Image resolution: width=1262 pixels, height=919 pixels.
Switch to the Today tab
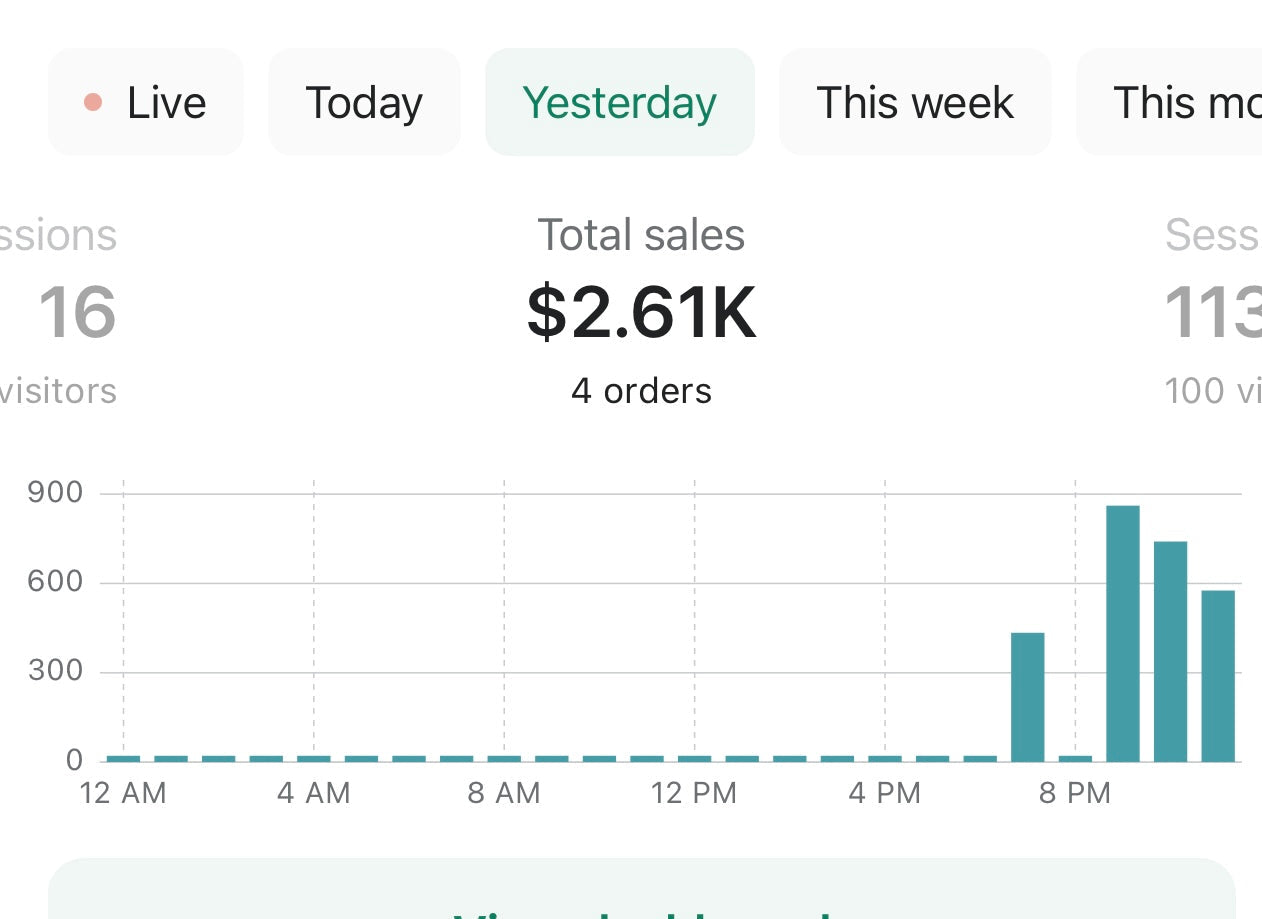pyautogui.click(x=364, y=102)
